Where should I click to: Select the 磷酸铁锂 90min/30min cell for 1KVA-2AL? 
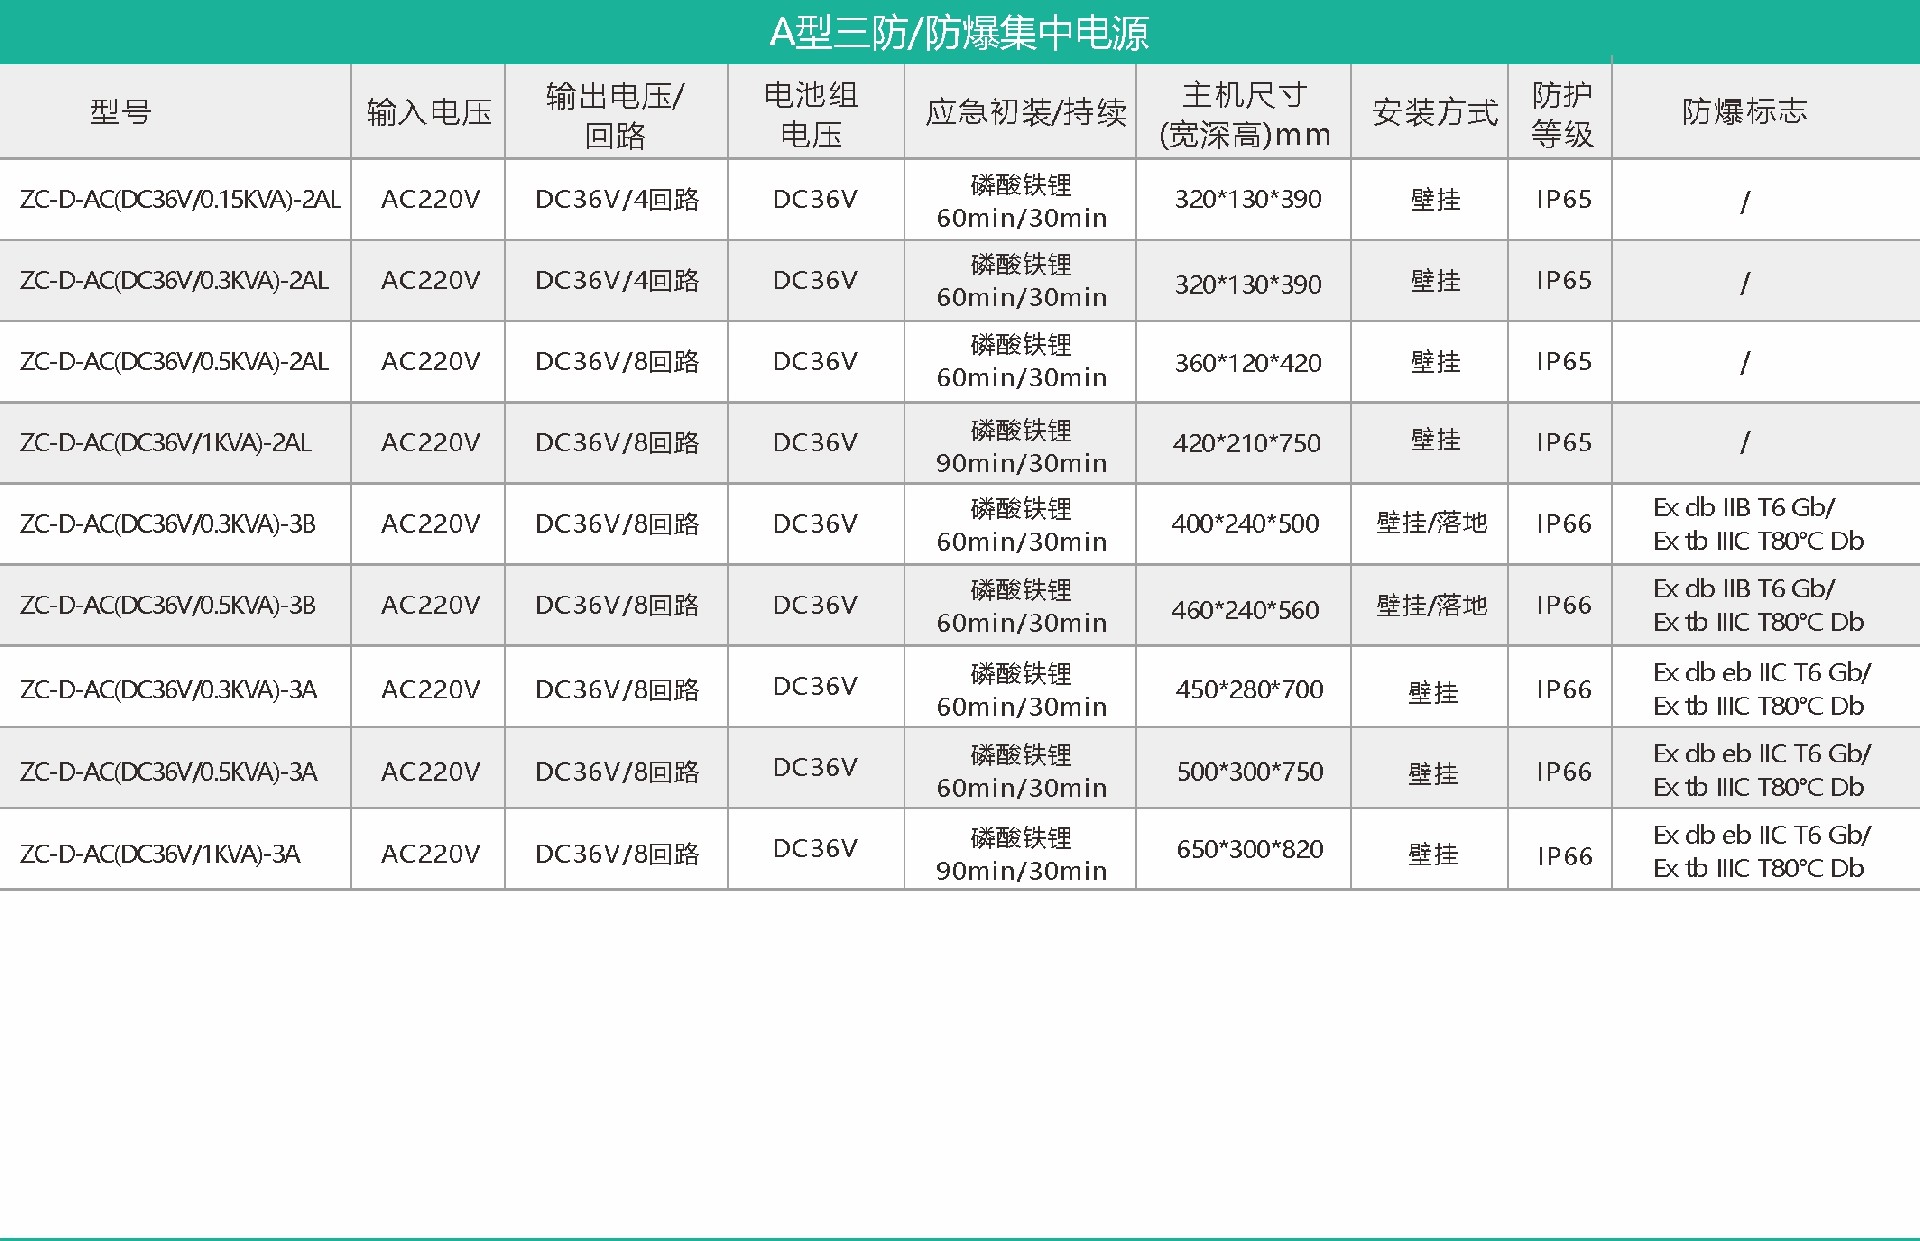1020,443
